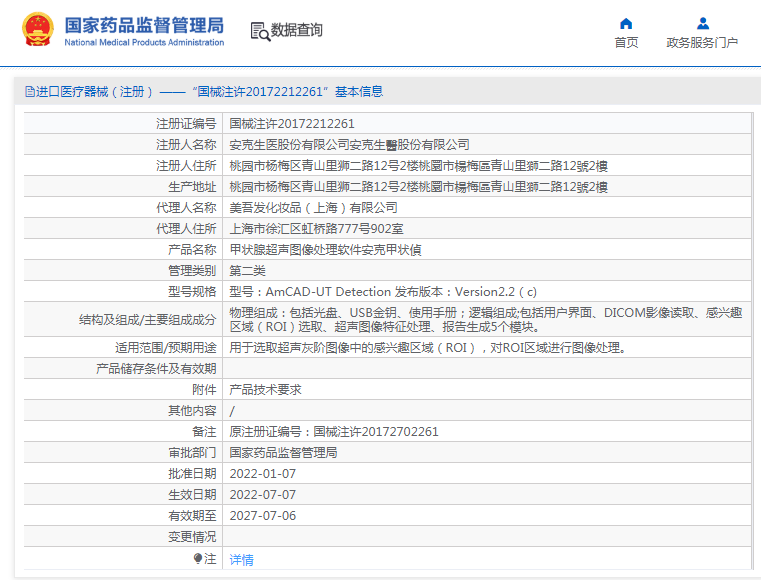Click the 注册人住所 address value

[418, 166]
